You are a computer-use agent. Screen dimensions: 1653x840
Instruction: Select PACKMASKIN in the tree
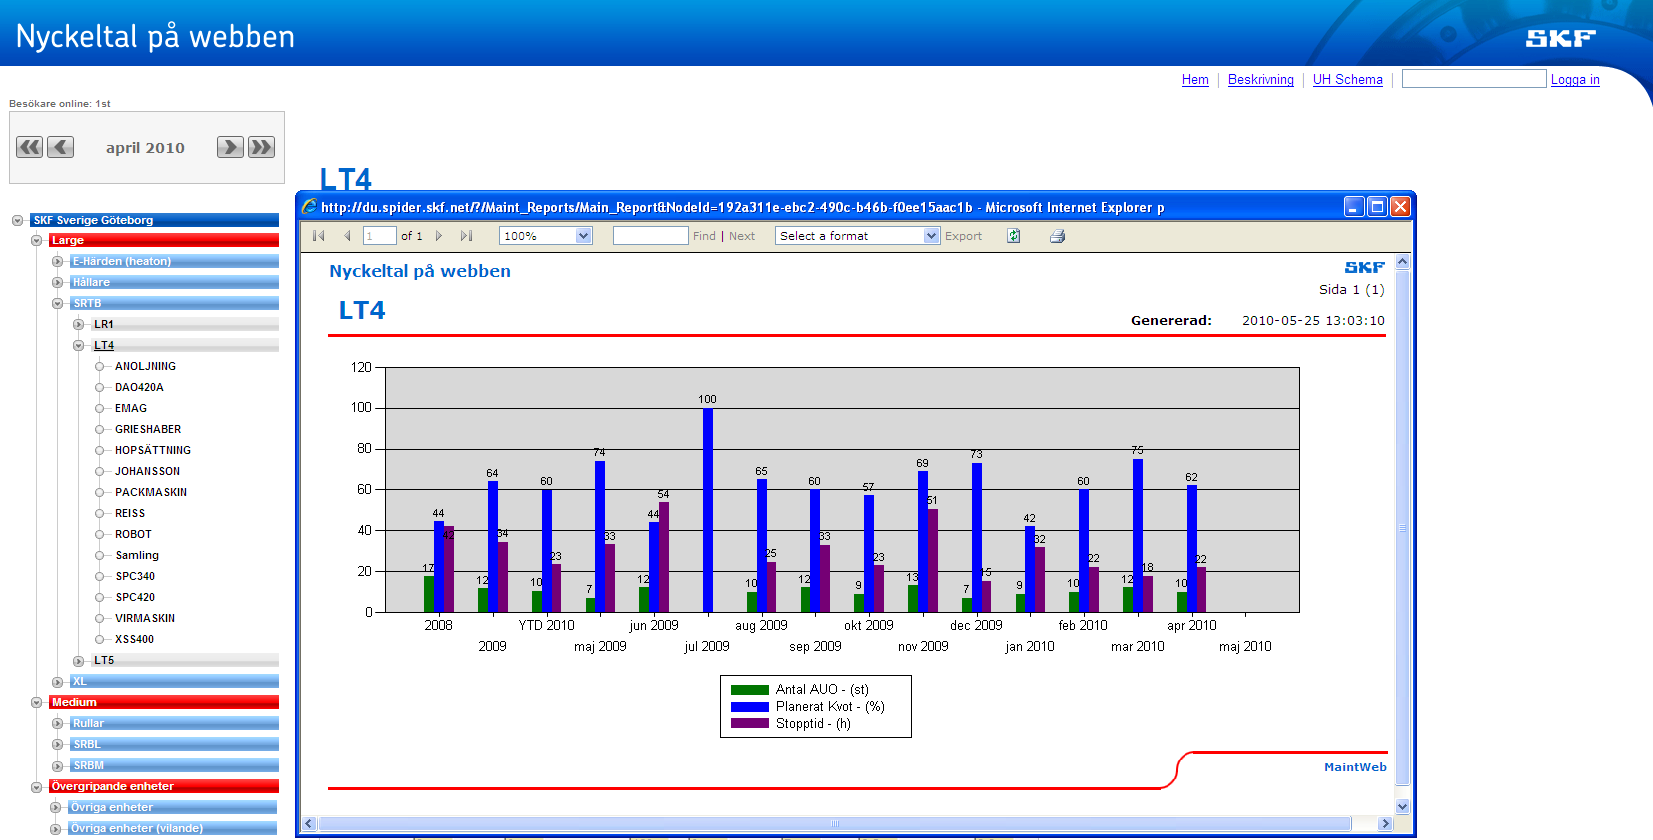click(151, 492)
